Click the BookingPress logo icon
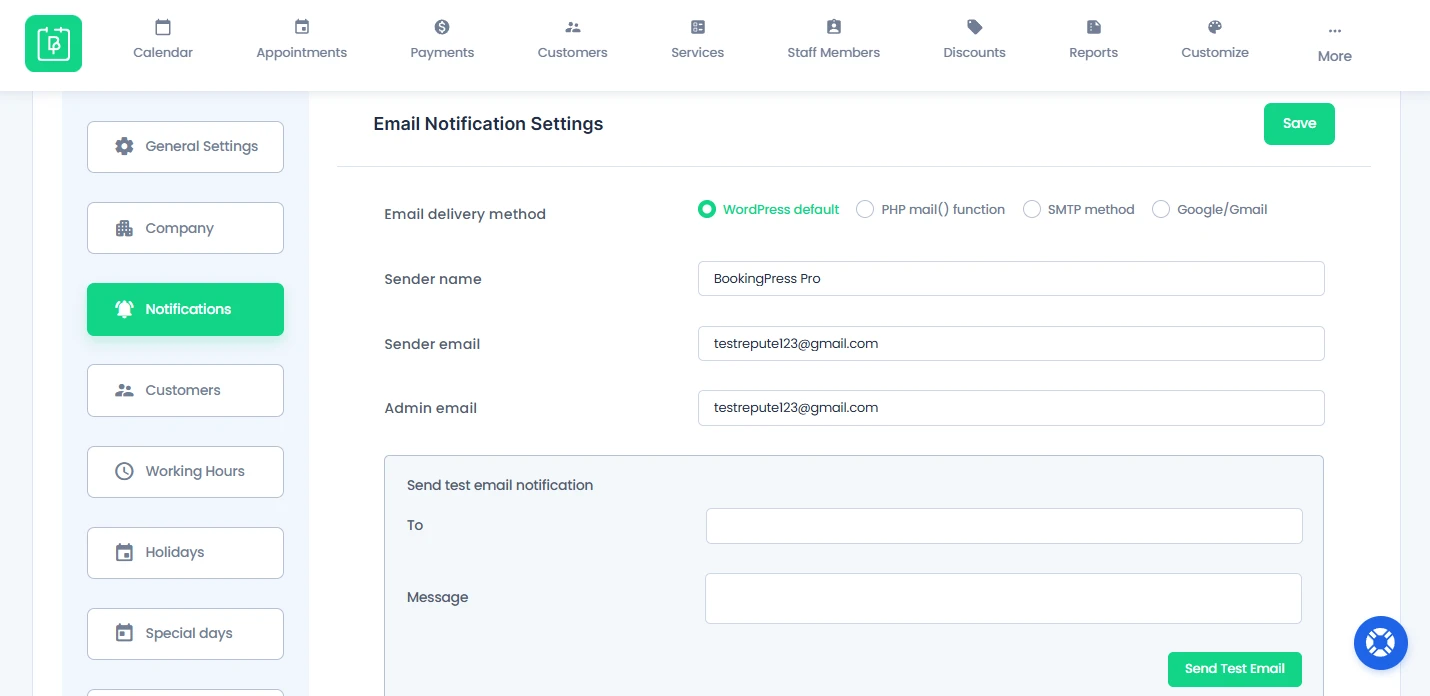Viewport: 1430px width, 696px height. pyautogui.click(x=53, y=43)
